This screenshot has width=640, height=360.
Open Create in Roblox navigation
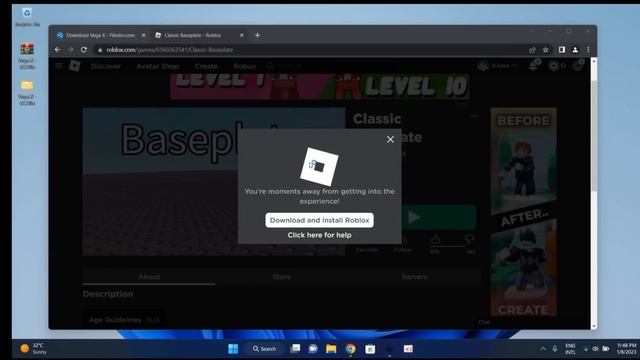coord(206,66)
